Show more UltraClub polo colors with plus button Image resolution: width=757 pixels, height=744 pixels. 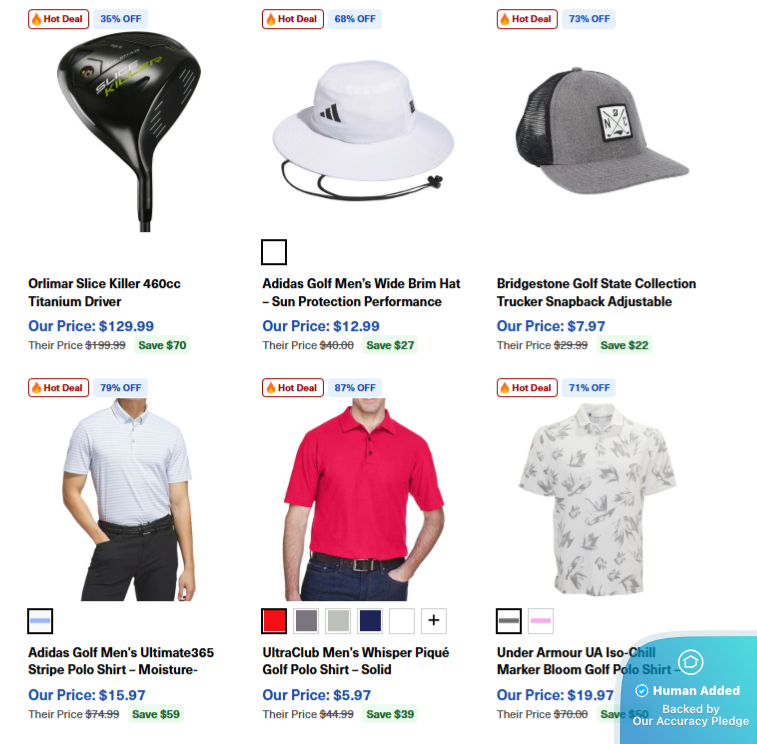pyautogui.click(x=434, y=620)
